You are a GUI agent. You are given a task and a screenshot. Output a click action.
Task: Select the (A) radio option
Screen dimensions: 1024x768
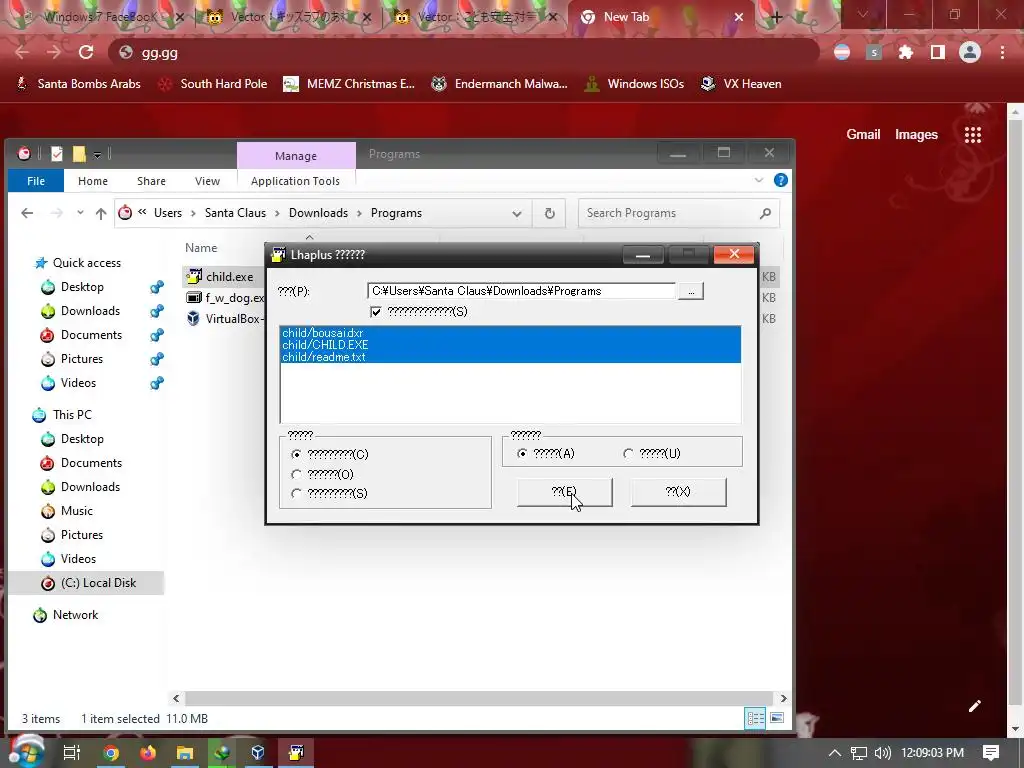522,453
